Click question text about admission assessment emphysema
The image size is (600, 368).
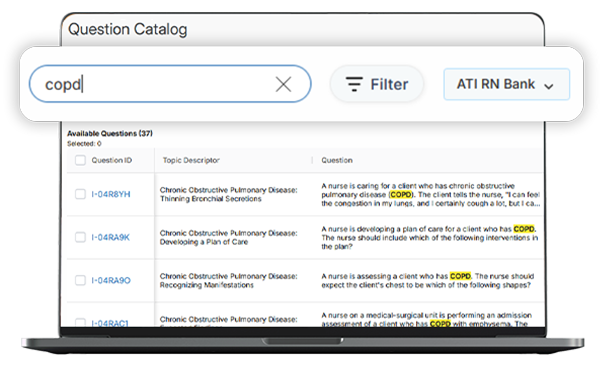pyautogui.click(x=426, y=320)
